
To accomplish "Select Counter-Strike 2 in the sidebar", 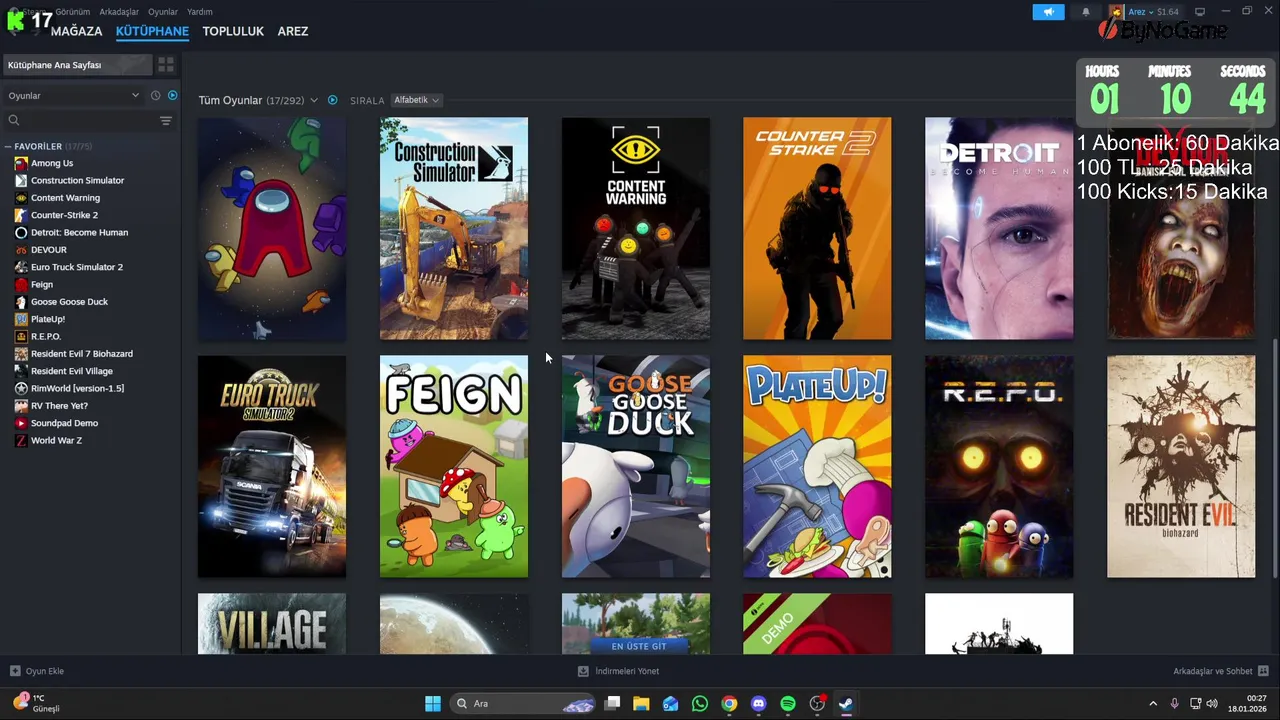I will [x=64, y=215].
